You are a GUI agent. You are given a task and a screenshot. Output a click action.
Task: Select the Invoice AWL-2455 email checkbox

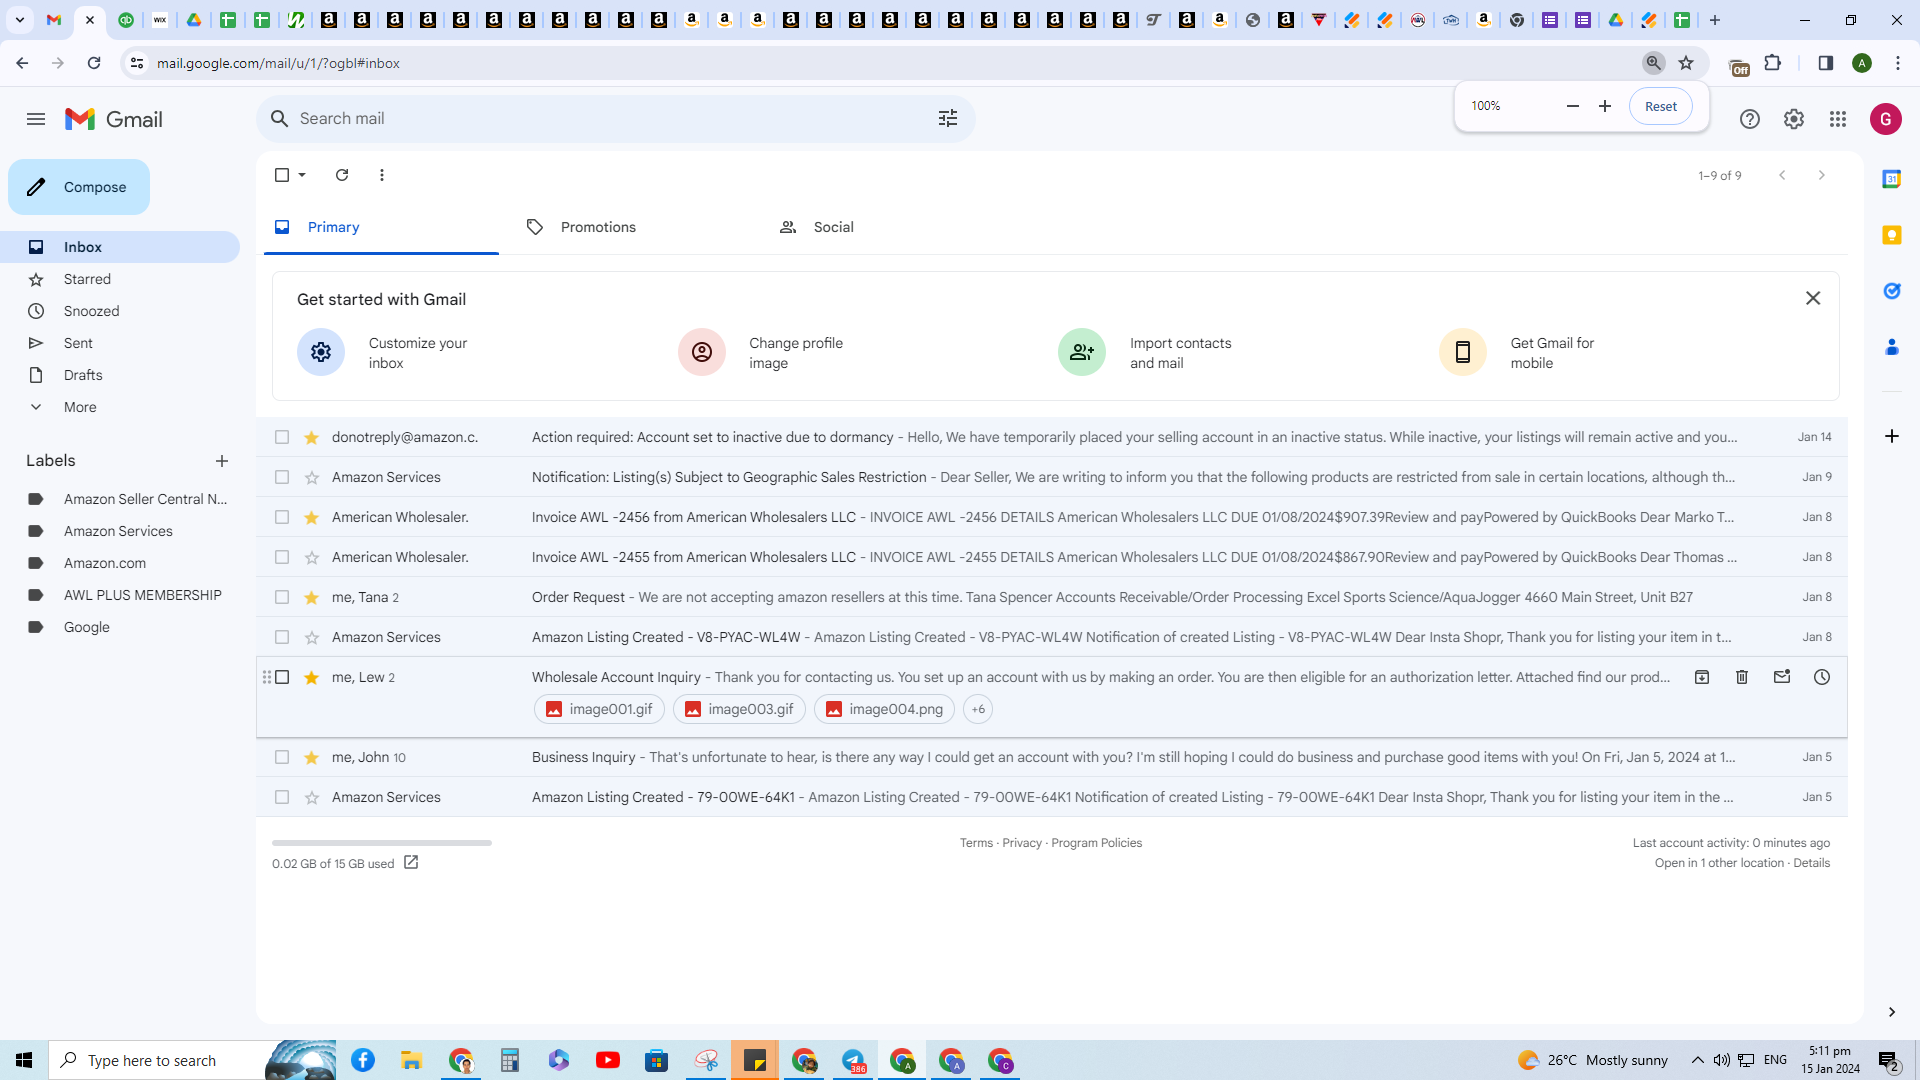coord(282,557)
